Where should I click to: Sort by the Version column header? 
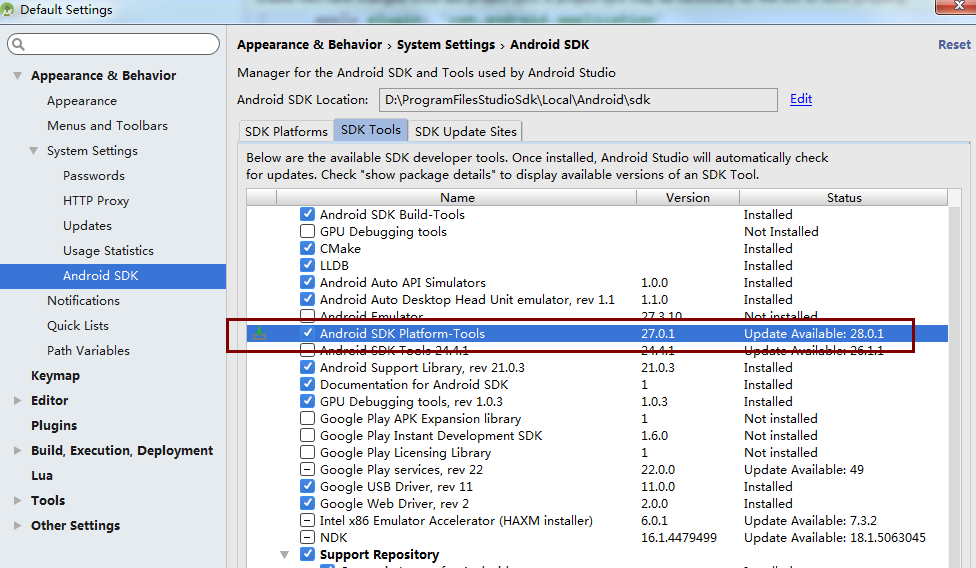[x=688, y=197]
